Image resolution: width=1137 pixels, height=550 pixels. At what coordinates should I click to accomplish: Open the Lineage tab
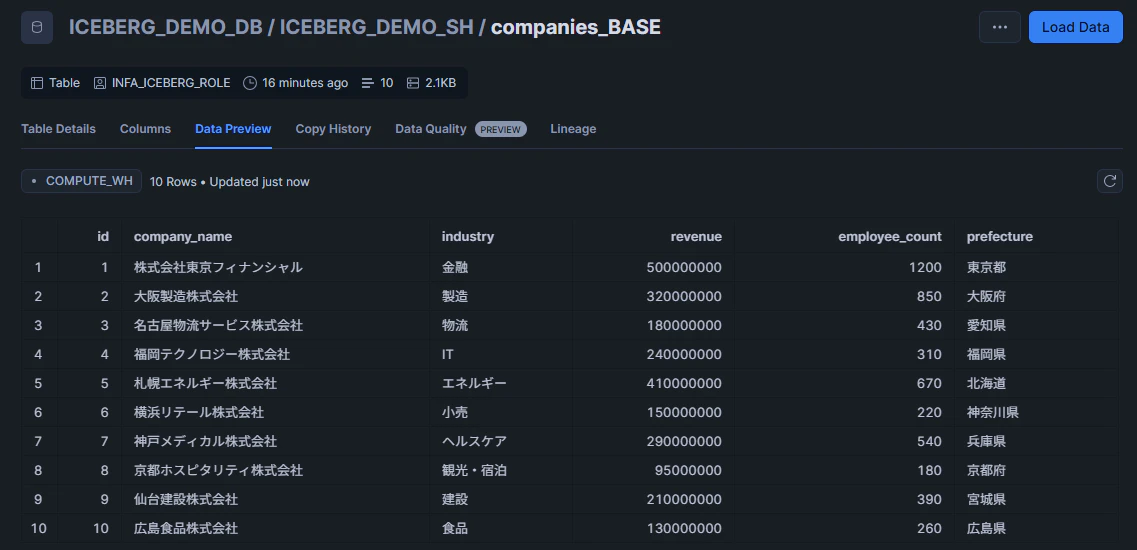click(573, 128)
